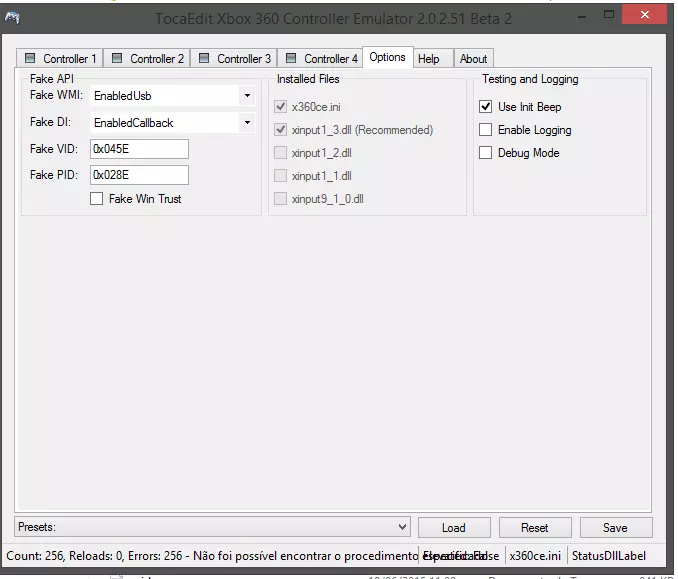Image resolution: width=678 pixels, height=579 pixels.
Task: Click the Controller 1 tab status square icon
Action: pyautogui.click(x=30, y=58)
